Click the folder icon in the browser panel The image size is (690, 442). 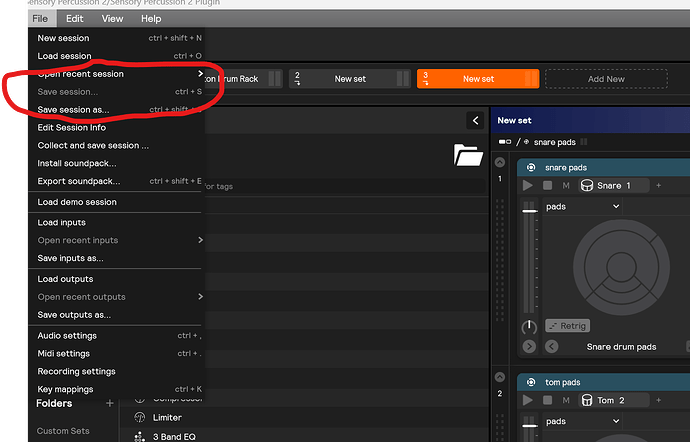click(468, 155)
